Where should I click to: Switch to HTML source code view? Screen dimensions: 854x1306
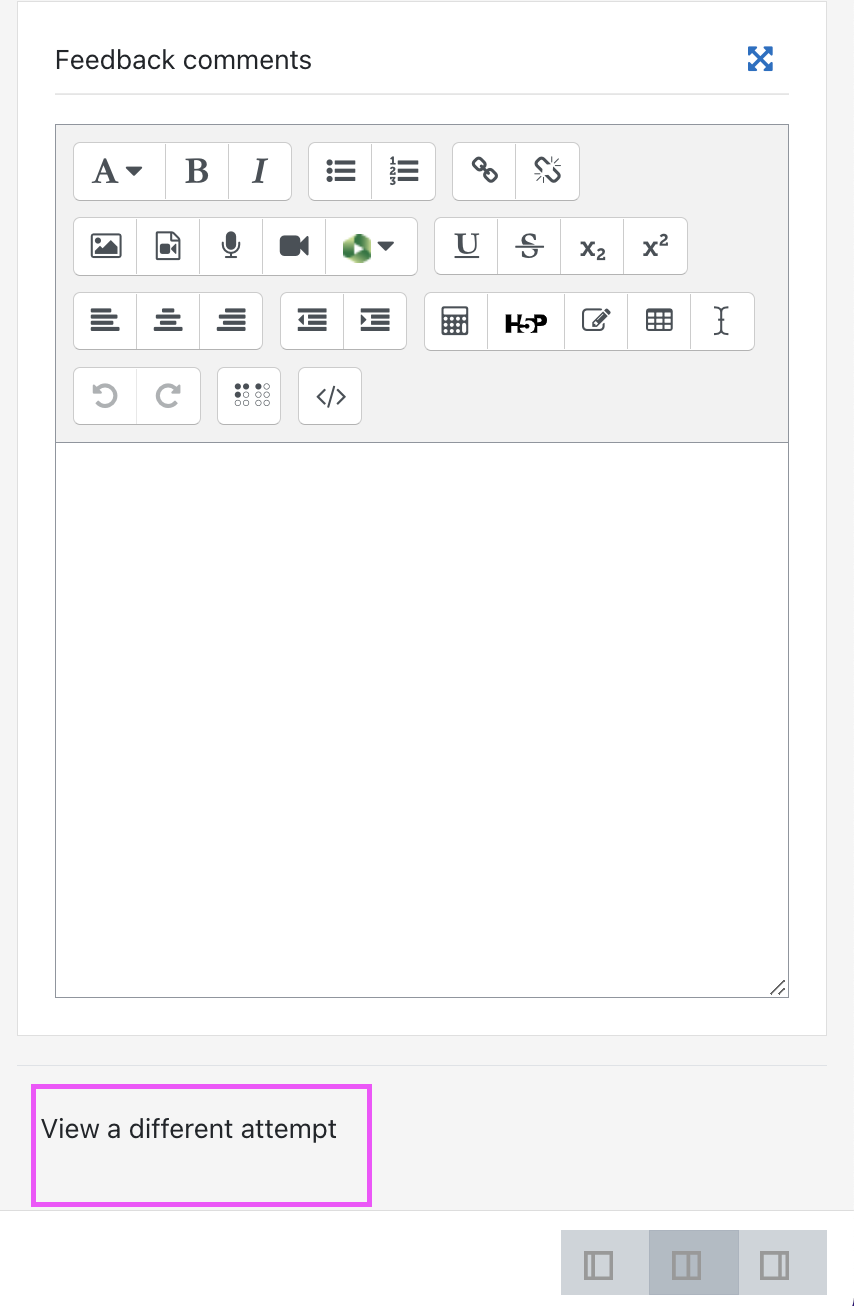pos(330,396)
